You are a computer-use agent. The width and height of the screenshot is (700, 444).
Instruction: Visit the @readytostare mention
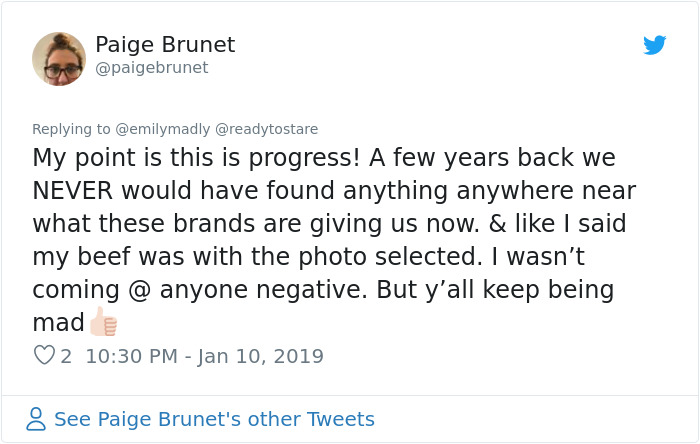[267, 129]
